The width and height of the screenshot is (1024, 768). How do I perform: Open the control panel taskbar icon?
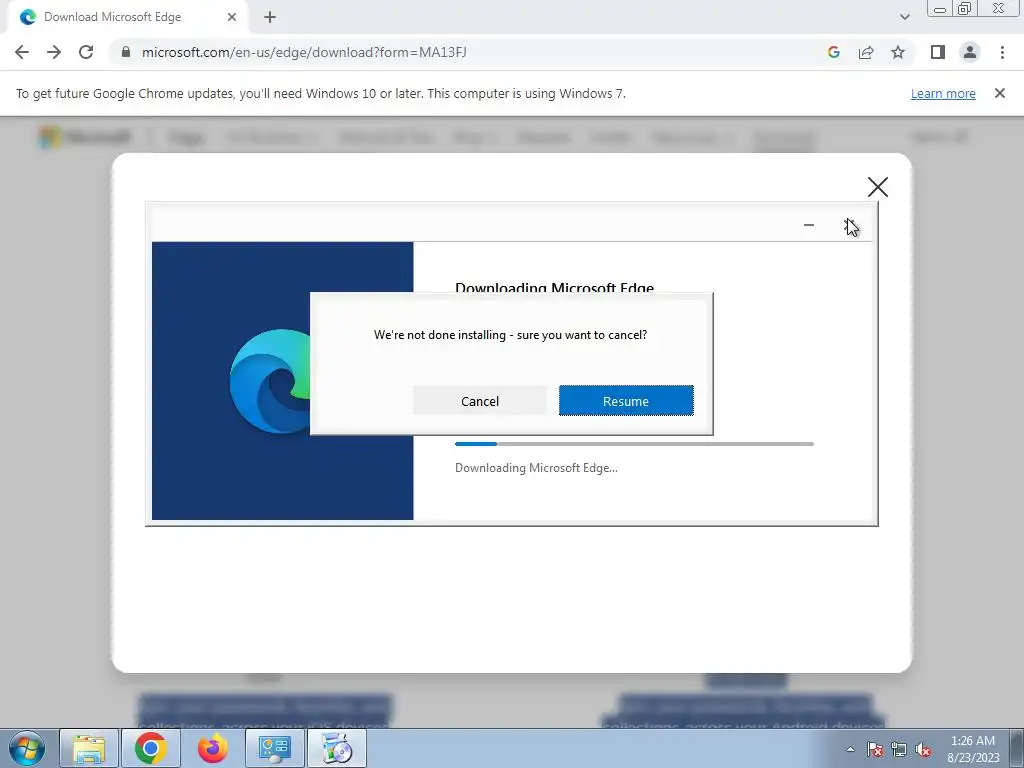pyautogui.click(x=274, y=748)
